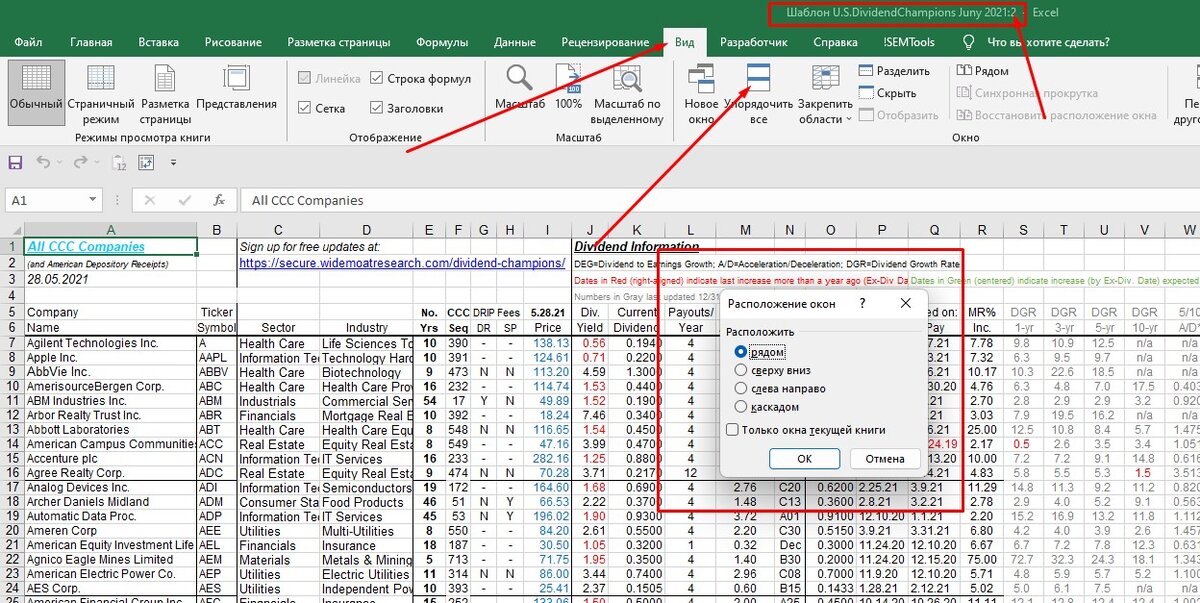Select row 10 header

point(11,386)
